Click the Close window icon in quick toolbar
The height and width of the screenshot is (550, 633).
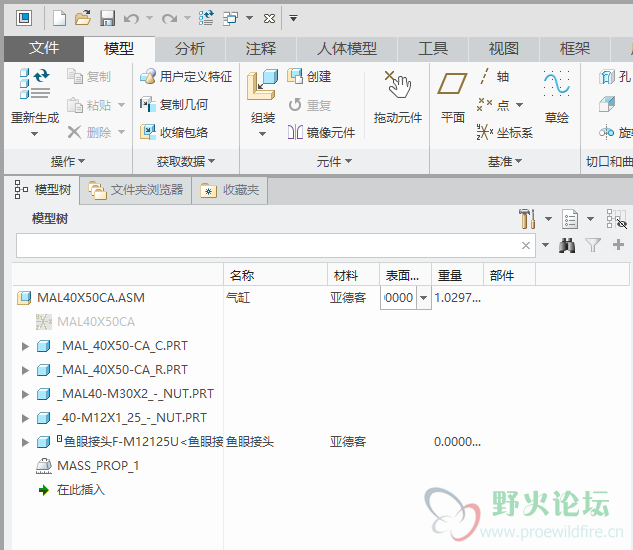click(x=269, y=18)
